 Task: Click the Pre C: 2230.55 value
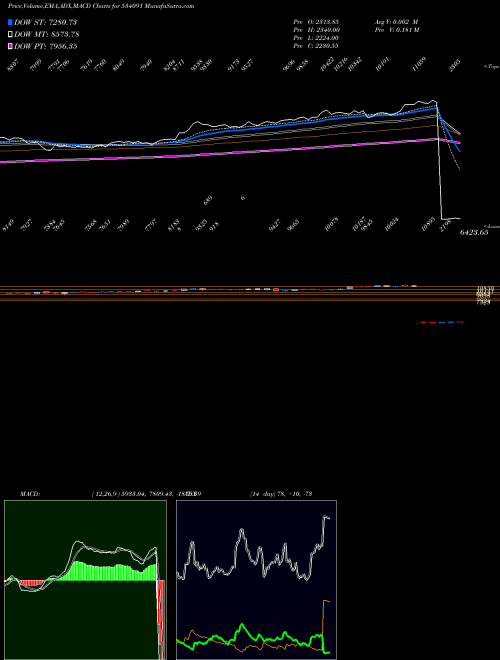coord(316,46)
